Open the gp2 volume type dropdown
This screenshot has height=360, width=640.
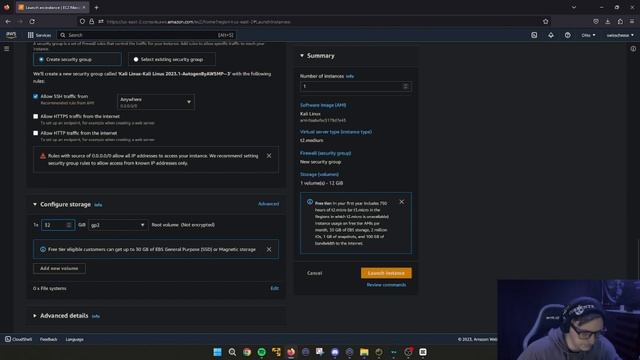tap(118, 225)
